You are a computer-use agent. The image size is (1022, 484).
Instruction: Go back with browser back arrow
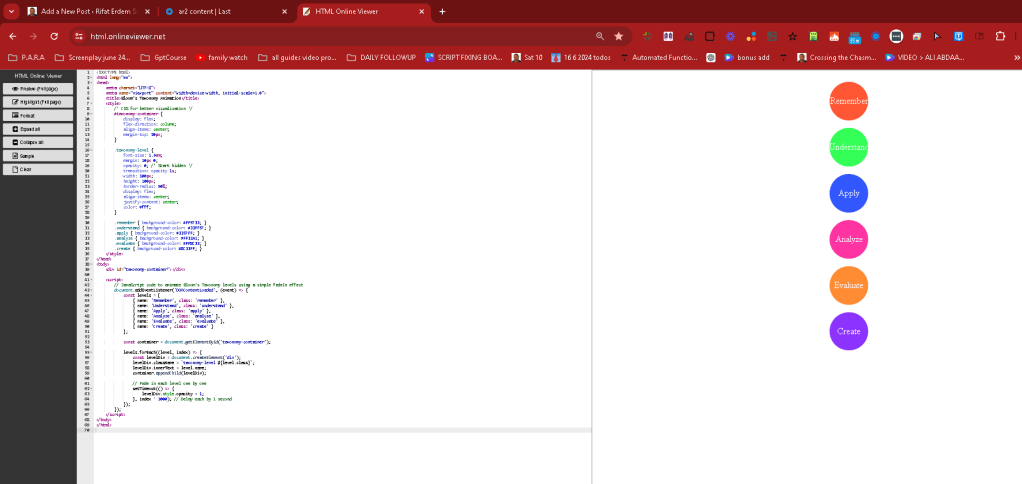coord(12,36)
